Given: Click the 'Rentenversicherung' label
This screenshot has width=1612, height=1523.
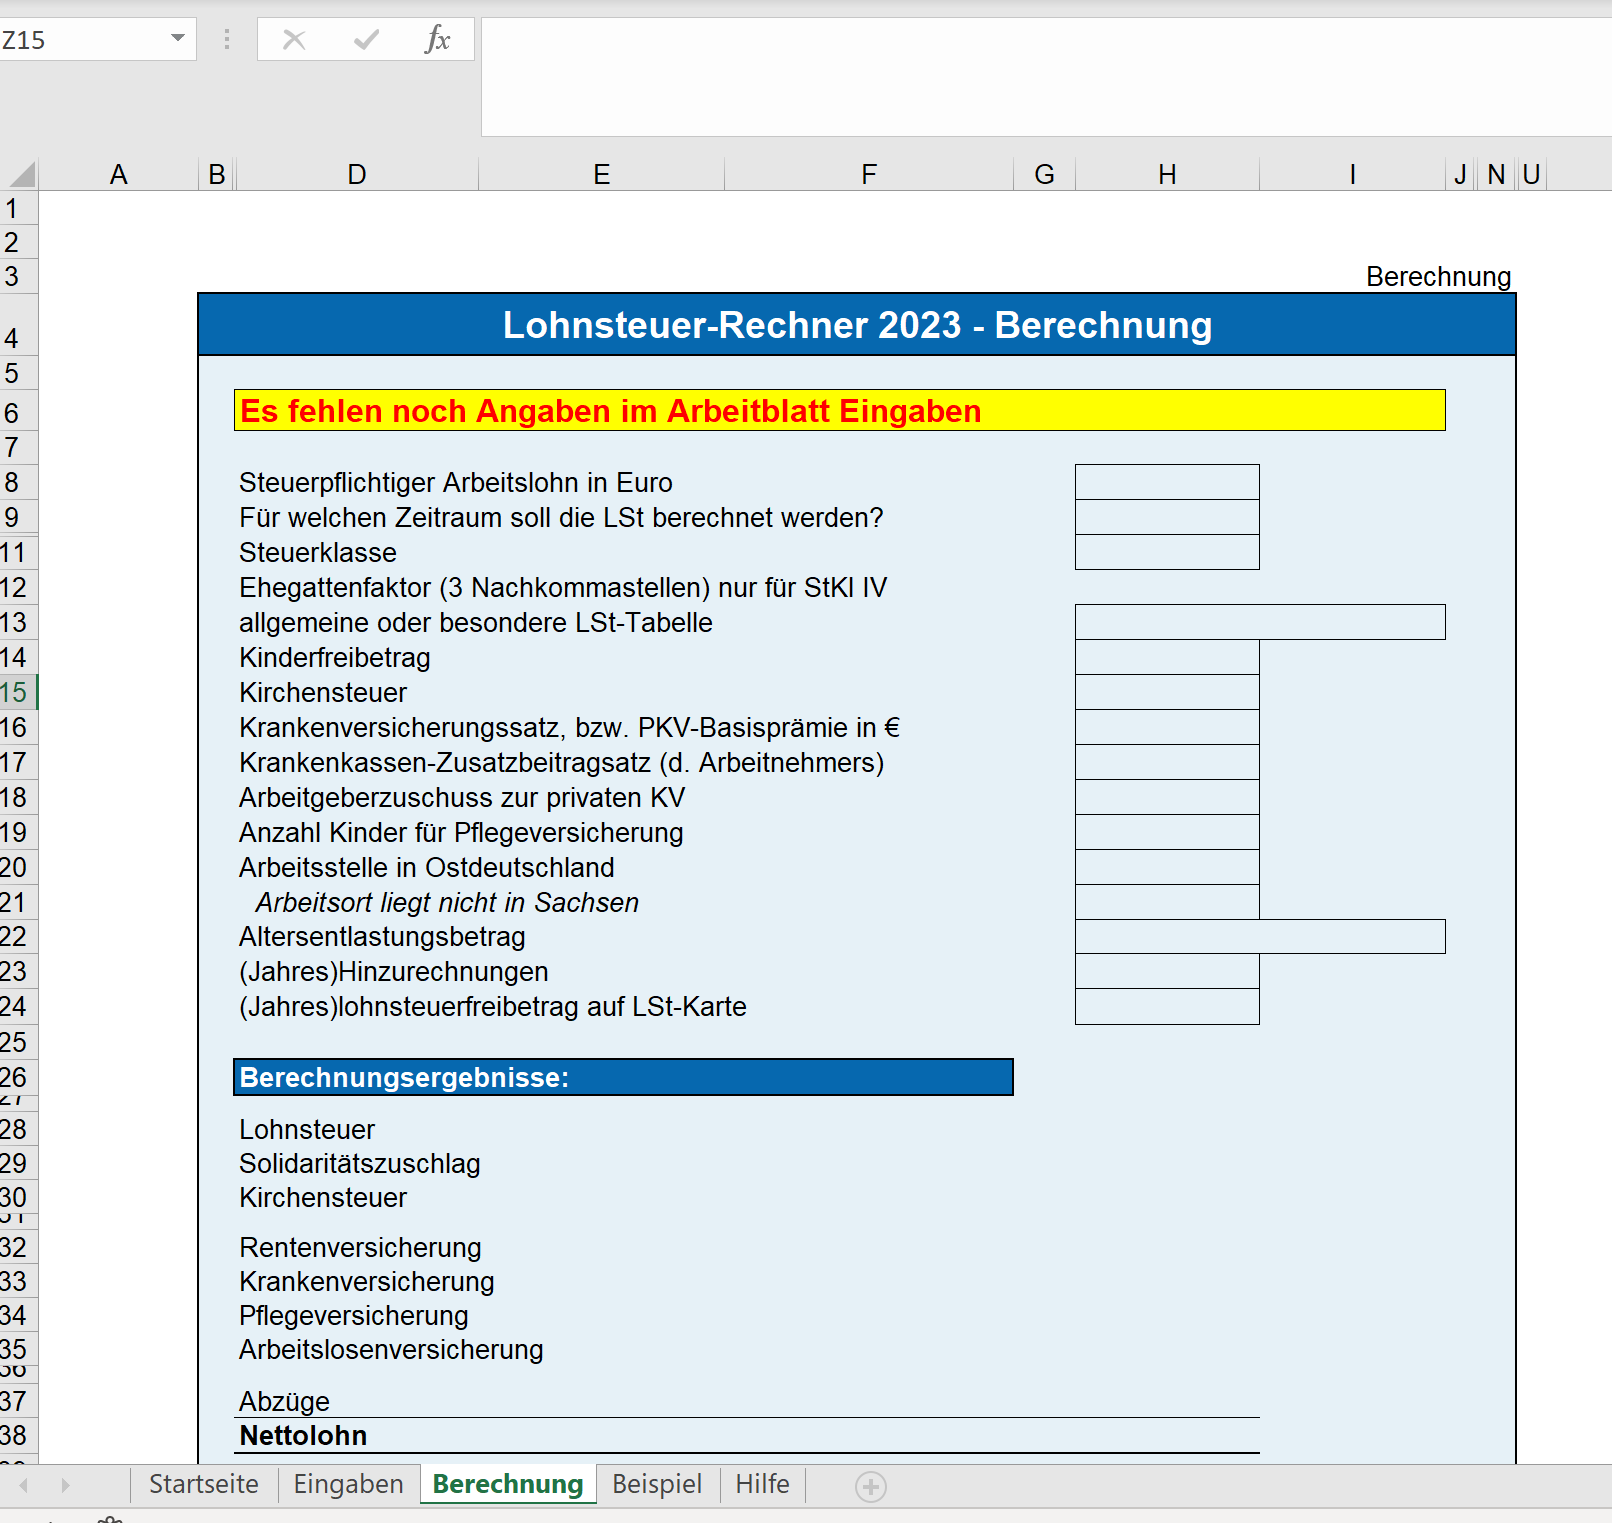Looking at the screenshot, I should 360,1247.
